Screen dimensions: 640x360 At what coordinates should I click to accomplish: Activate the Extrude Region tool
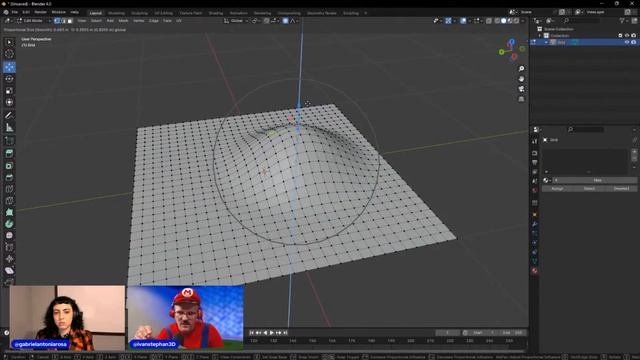[x=9, y=153]
